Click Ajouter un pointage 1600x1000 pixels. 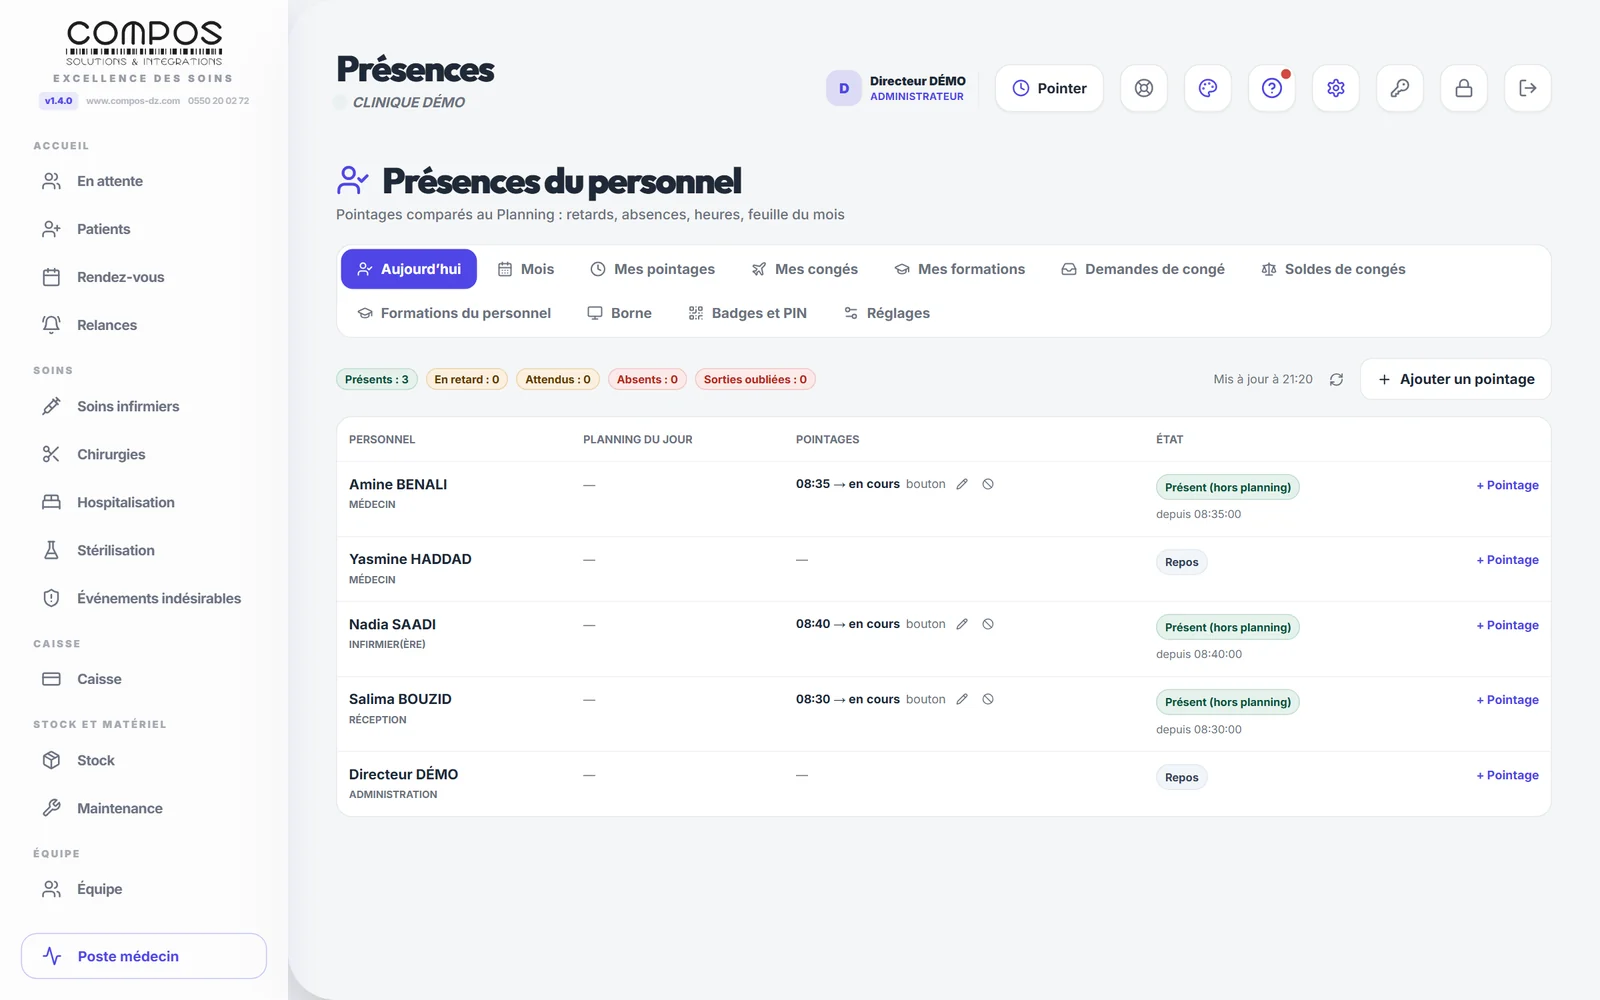coord(1456,379)
